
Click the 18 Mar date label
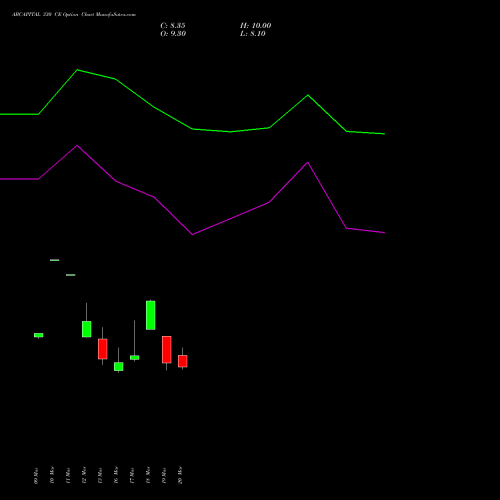click(x=148, y=475)
